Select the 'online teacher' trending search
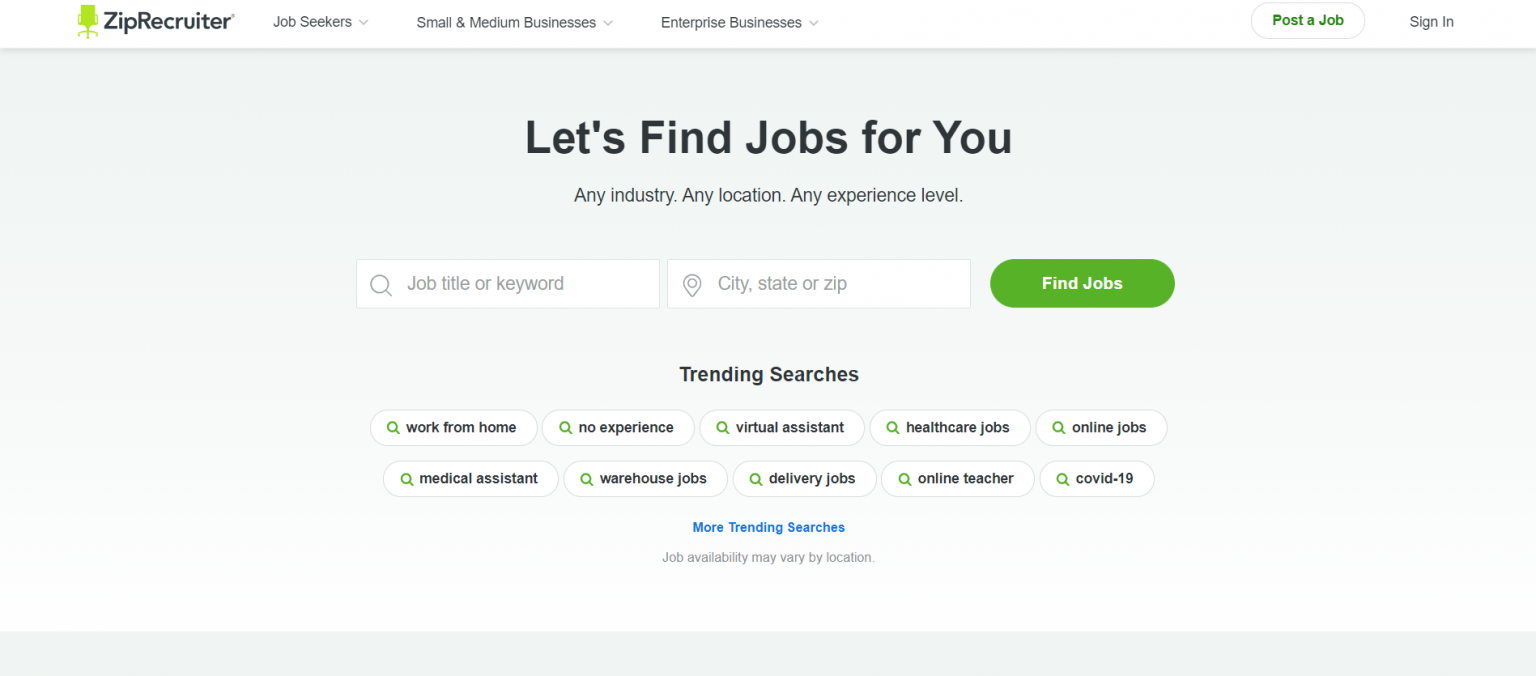Viewport: 1536px width, 676px height. [957, 479]
